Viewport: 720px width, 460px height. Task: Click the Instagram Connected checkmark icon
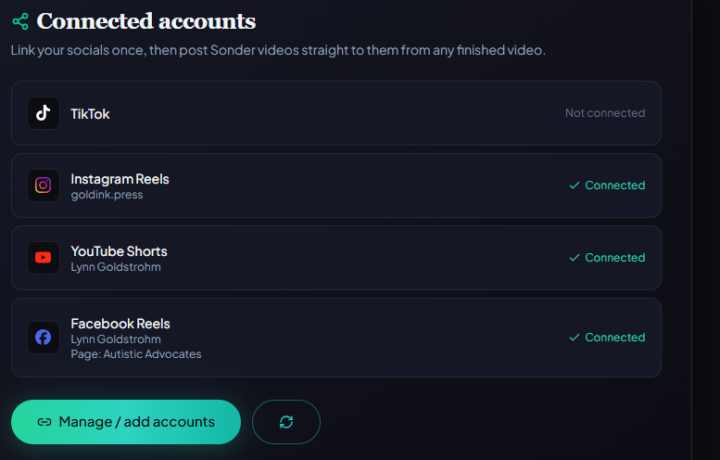coord(574,185)
